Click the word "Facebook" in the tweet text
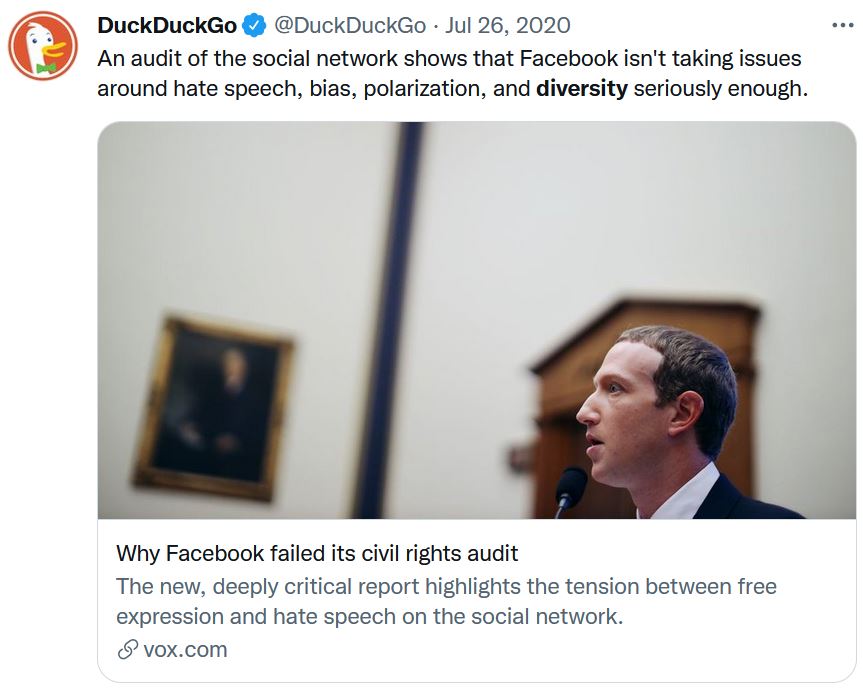 [x=567, y=59]
